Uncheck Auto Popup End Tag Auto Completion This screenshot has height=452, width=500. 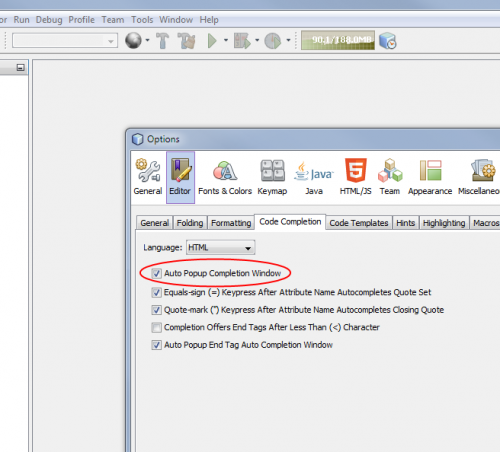point(156,345)
